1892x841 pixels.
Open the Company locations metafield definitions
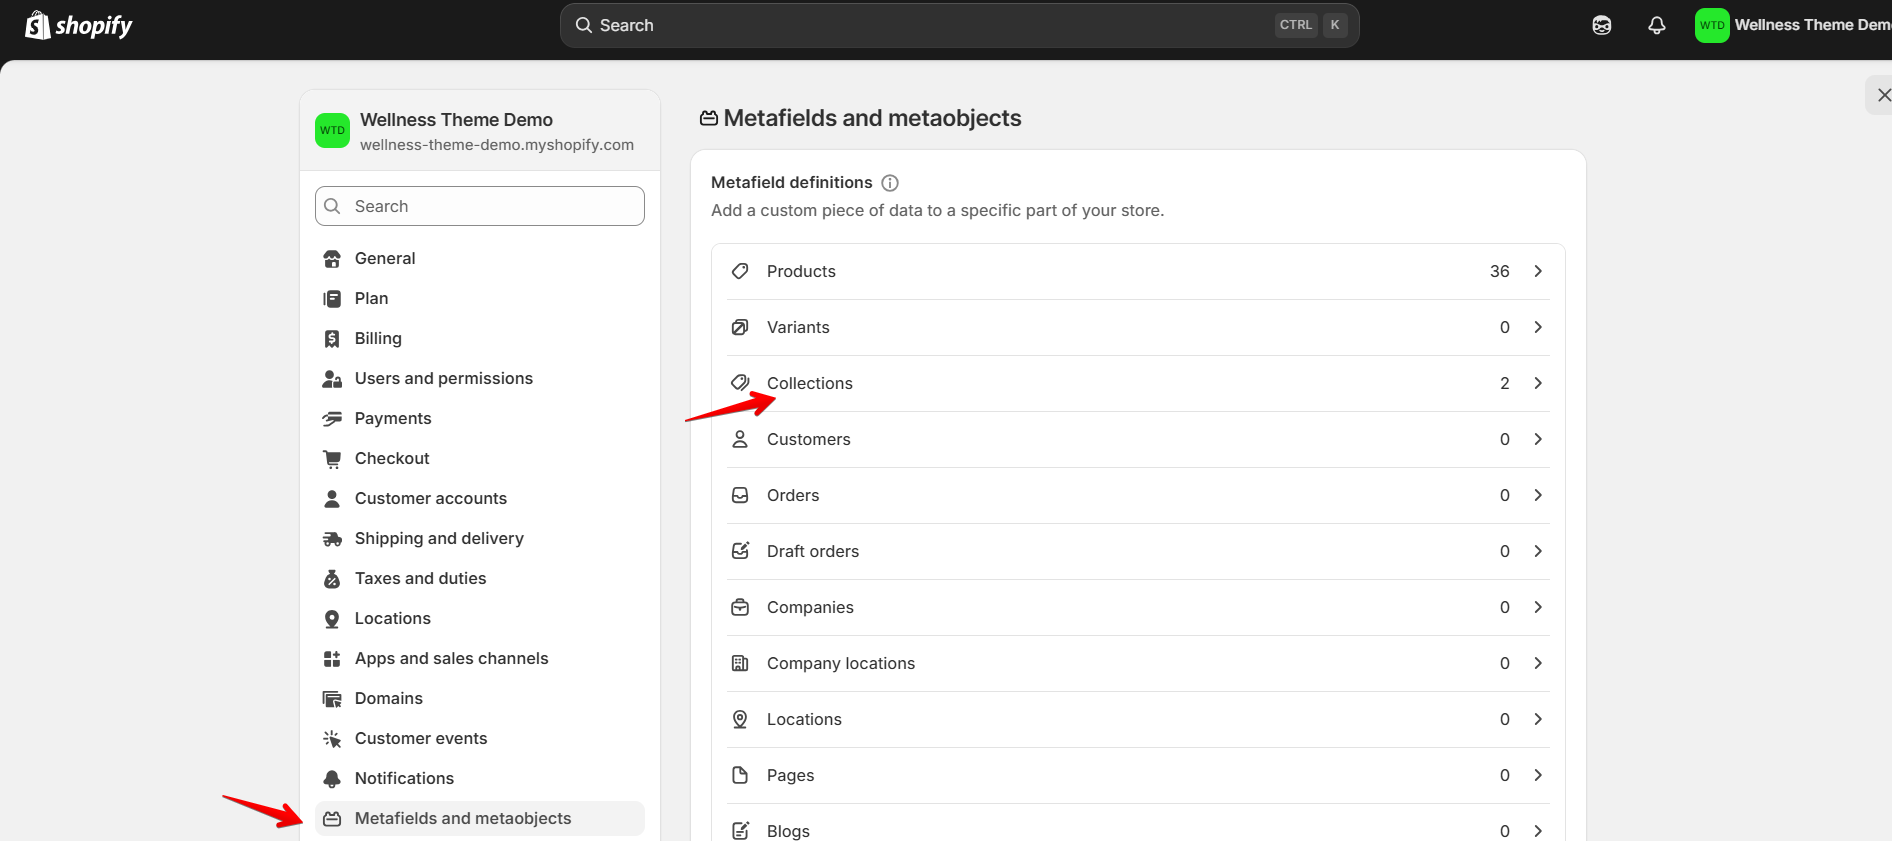[x=1138, y=663]
